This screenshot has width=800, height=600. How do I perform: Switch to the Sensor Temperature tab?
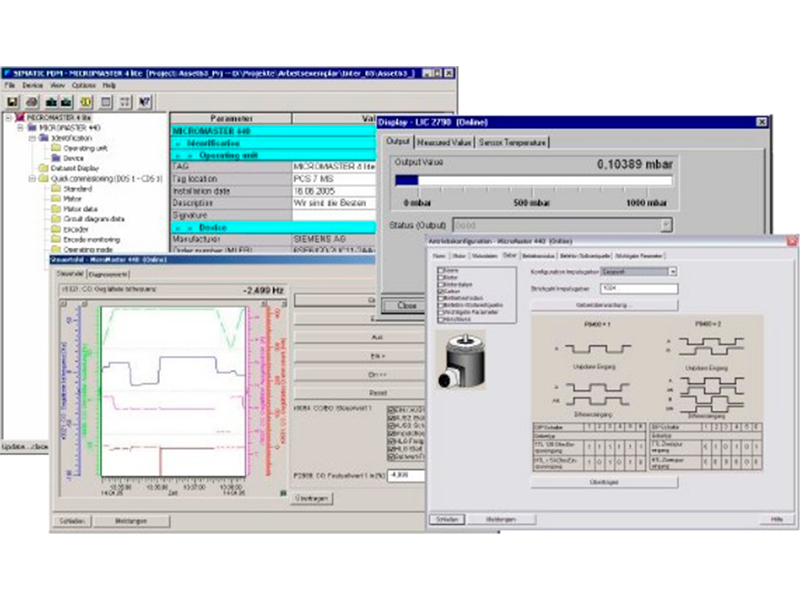[512, 142]
